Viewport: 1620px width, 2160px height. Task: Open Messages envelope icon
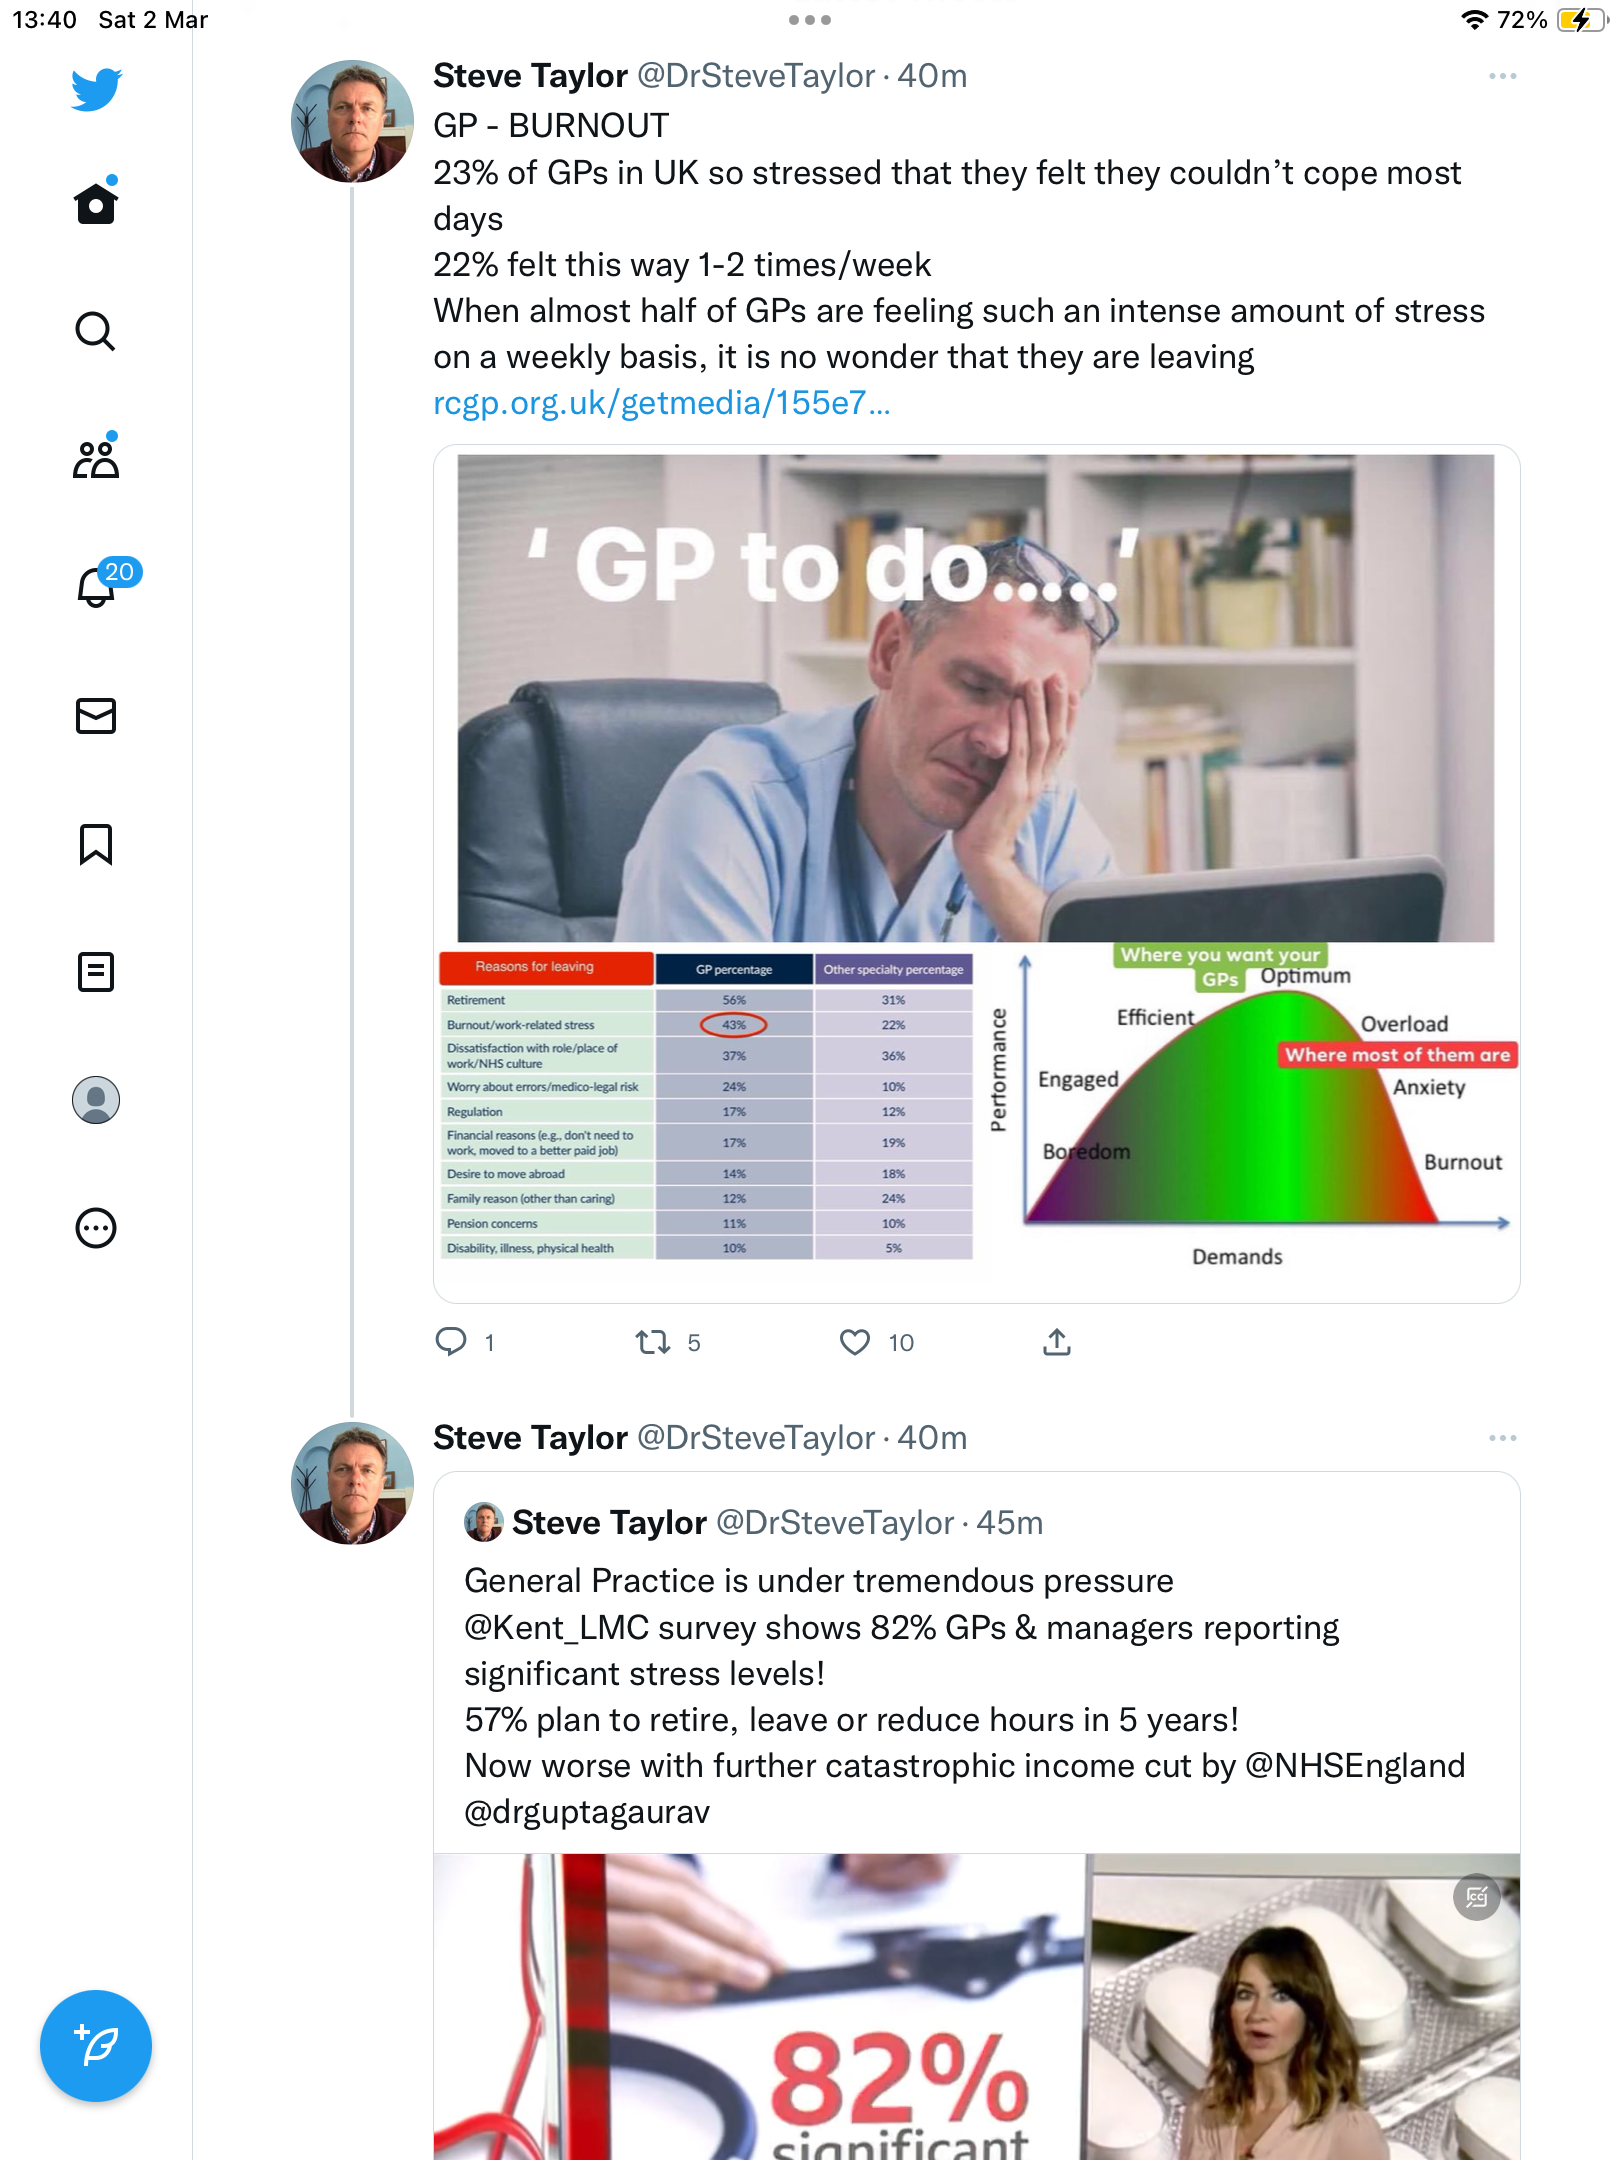point(96,716)
